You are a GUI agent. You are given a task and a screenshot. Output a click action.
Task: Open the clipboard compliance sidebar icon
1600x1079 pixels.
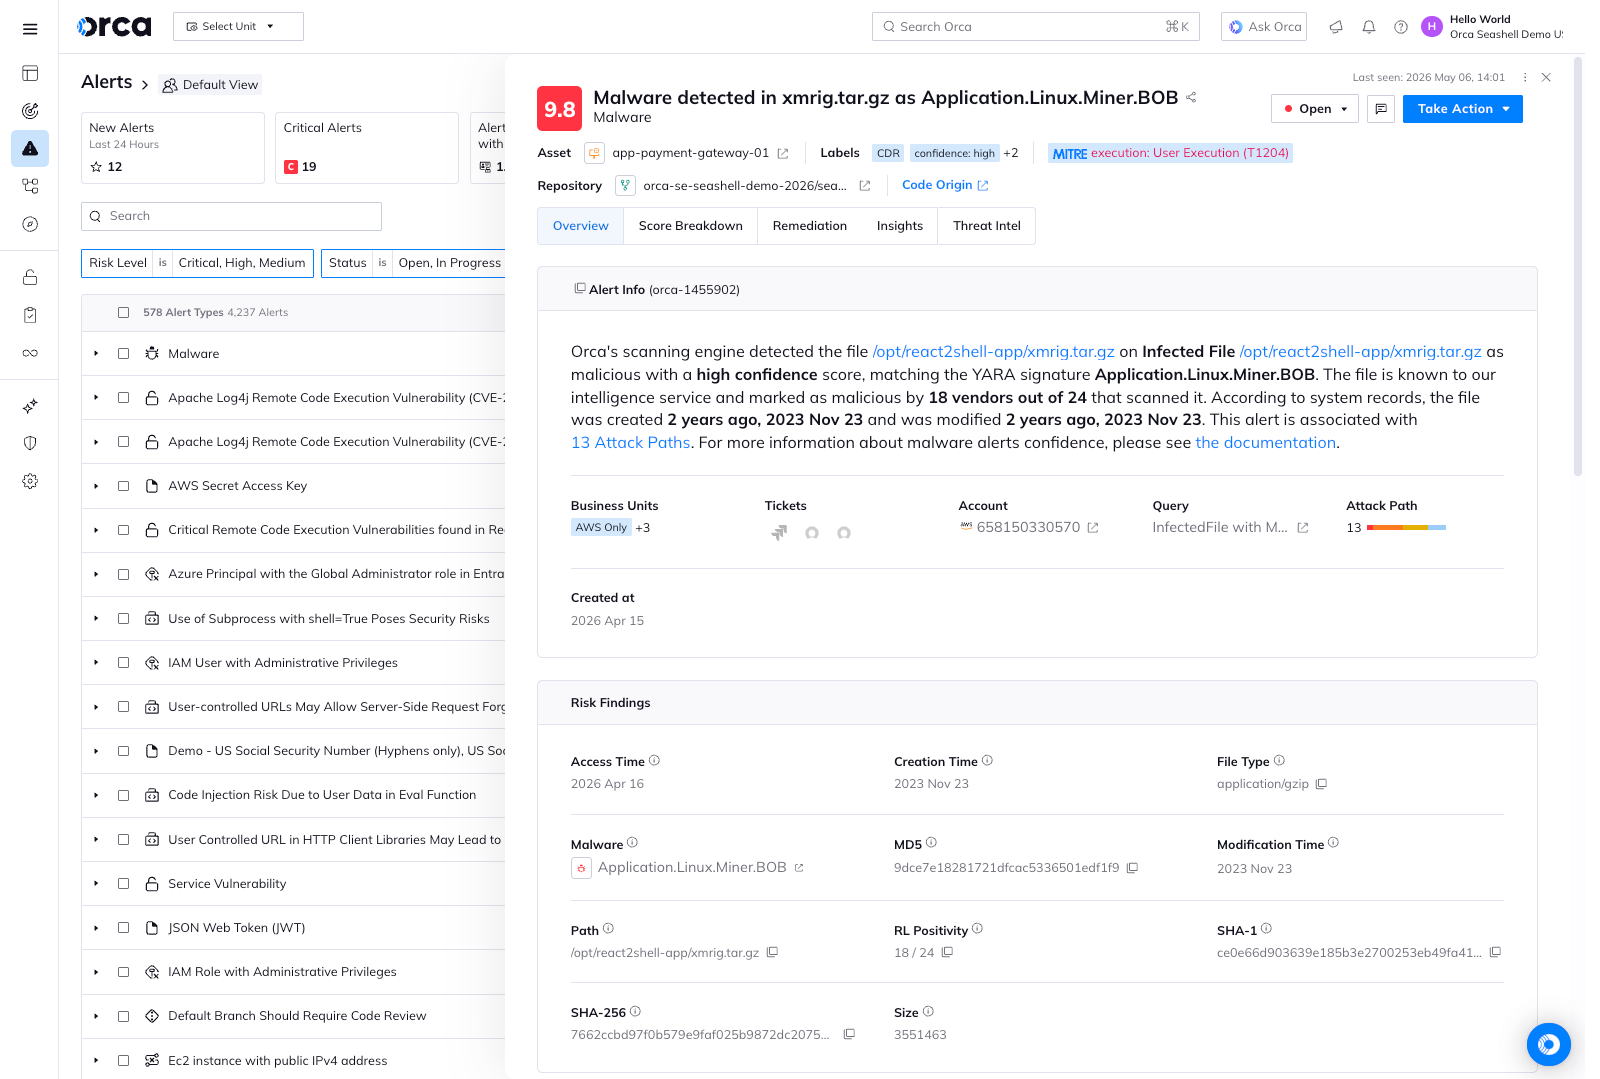pyautogui.click(x=30, y=315)
